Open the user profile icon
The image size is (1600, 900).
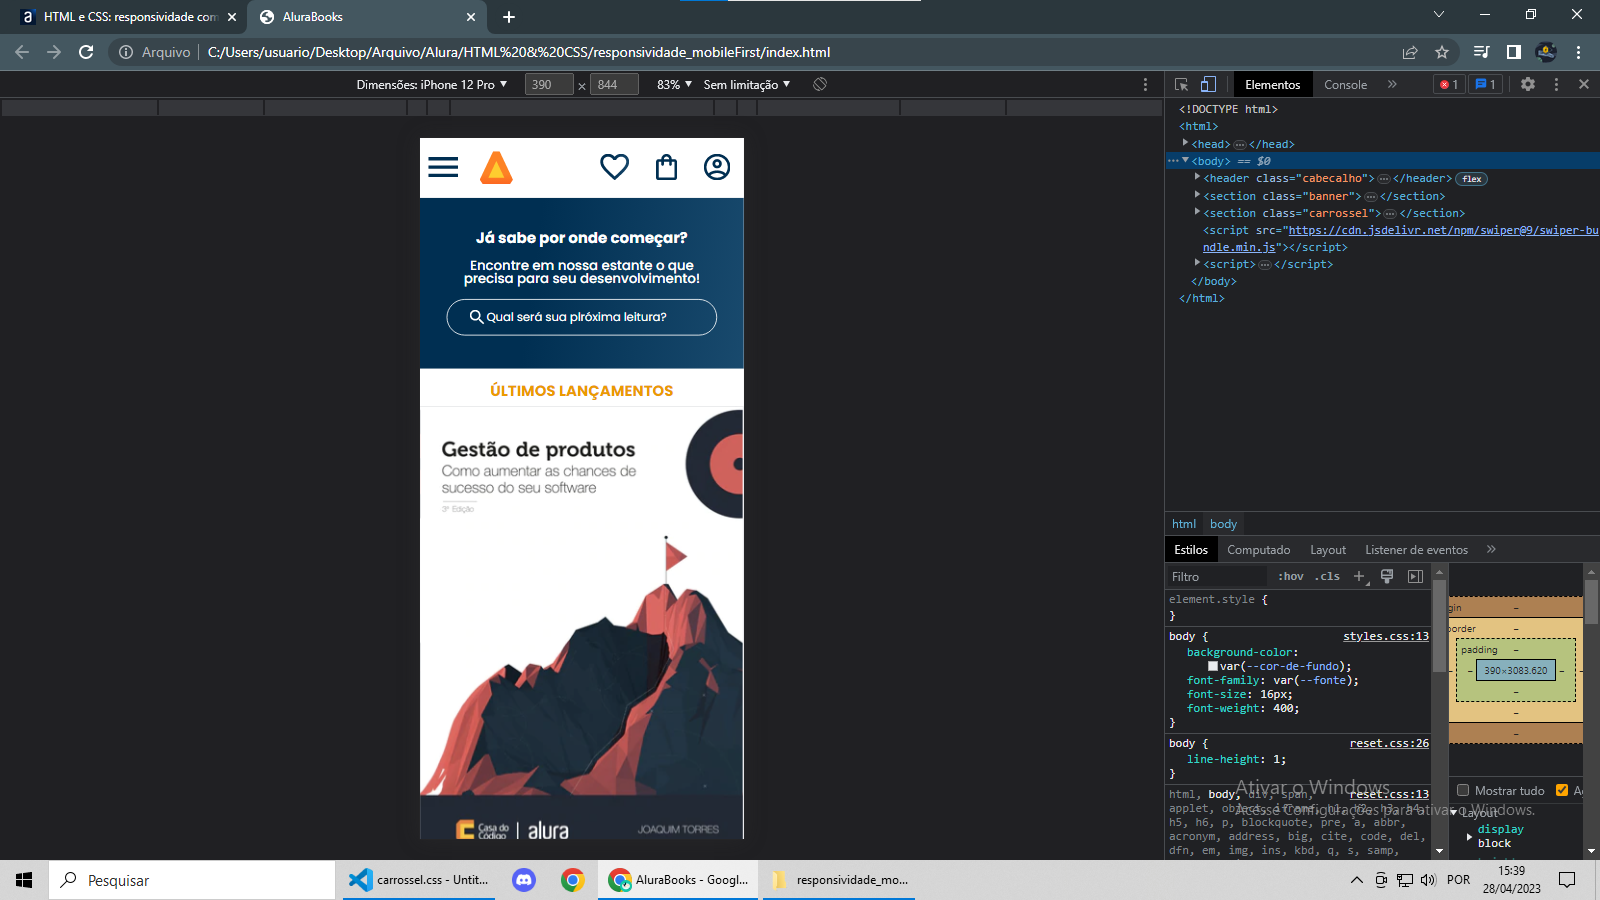(717, 167)
